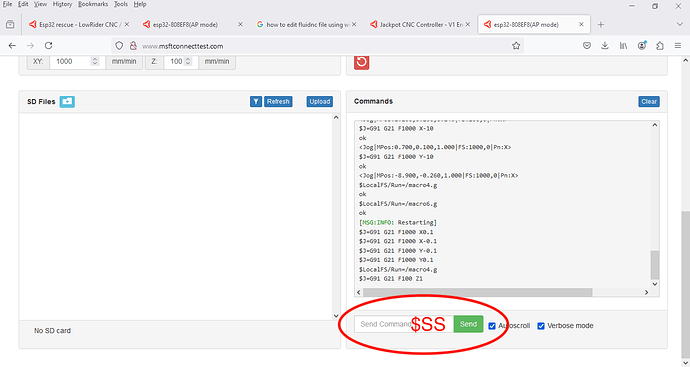Open the Help menu
This screenshot has height=367, width=690.
pyautogui.click(x=140, y=4)
